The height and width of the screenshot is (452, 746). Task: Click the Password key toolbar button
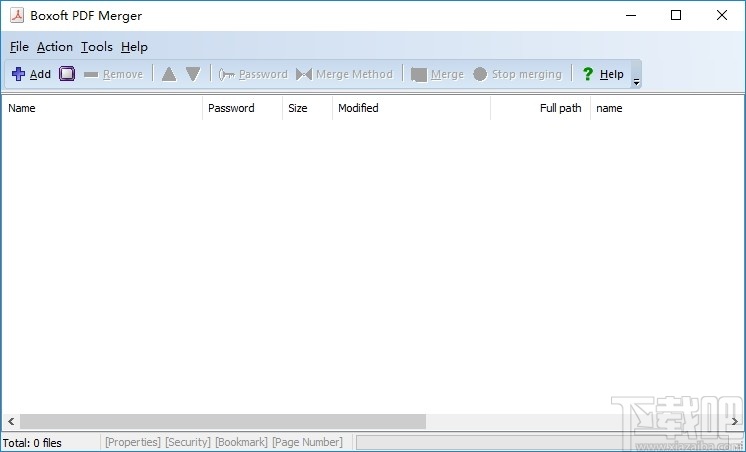tap(253, 74)
